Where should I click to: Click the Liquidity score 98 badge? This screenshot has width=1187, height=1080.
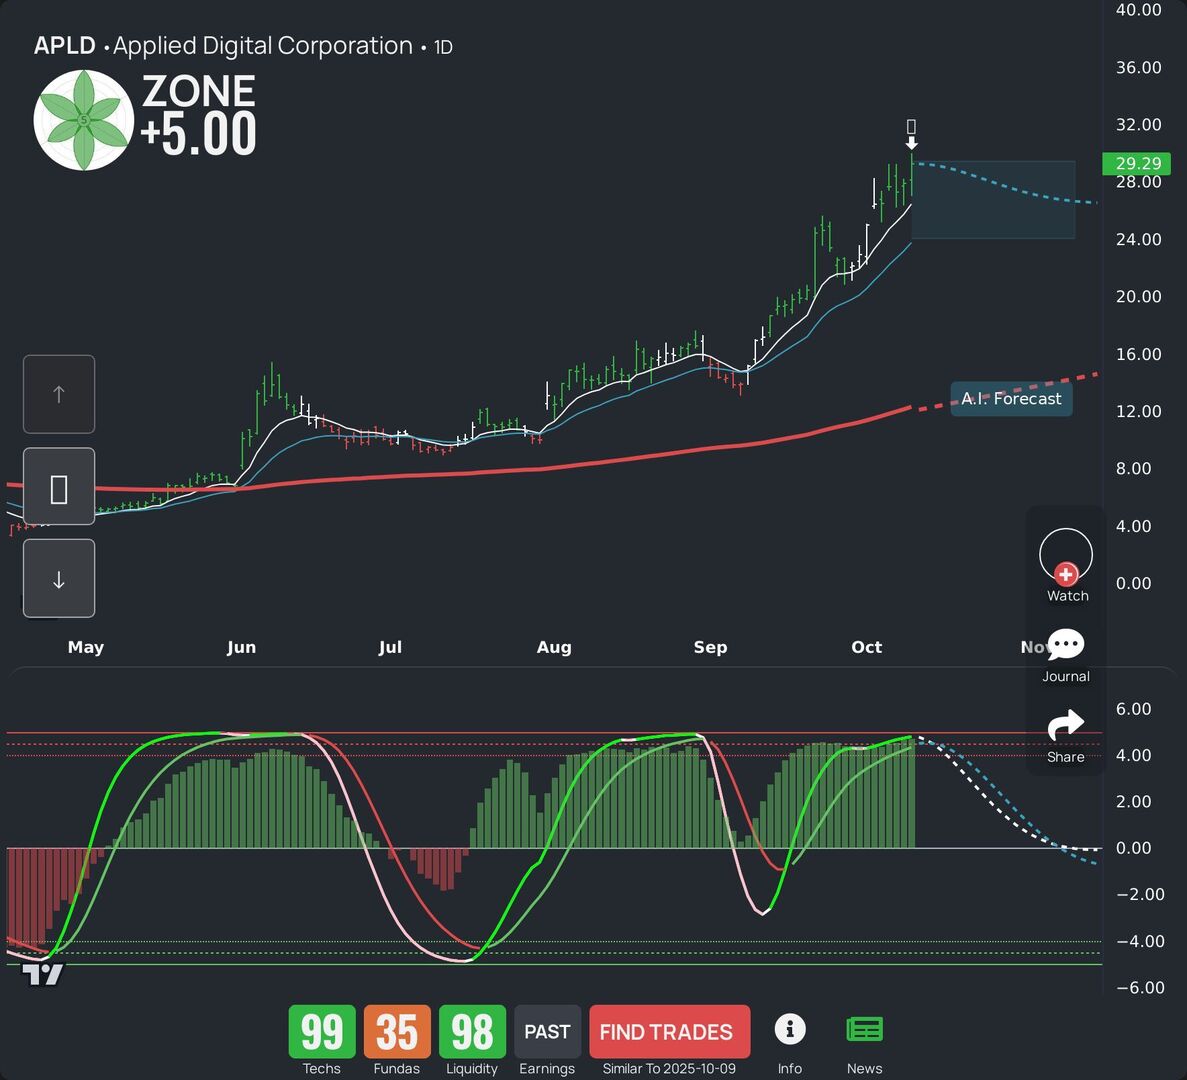[x=472, y=1032]
